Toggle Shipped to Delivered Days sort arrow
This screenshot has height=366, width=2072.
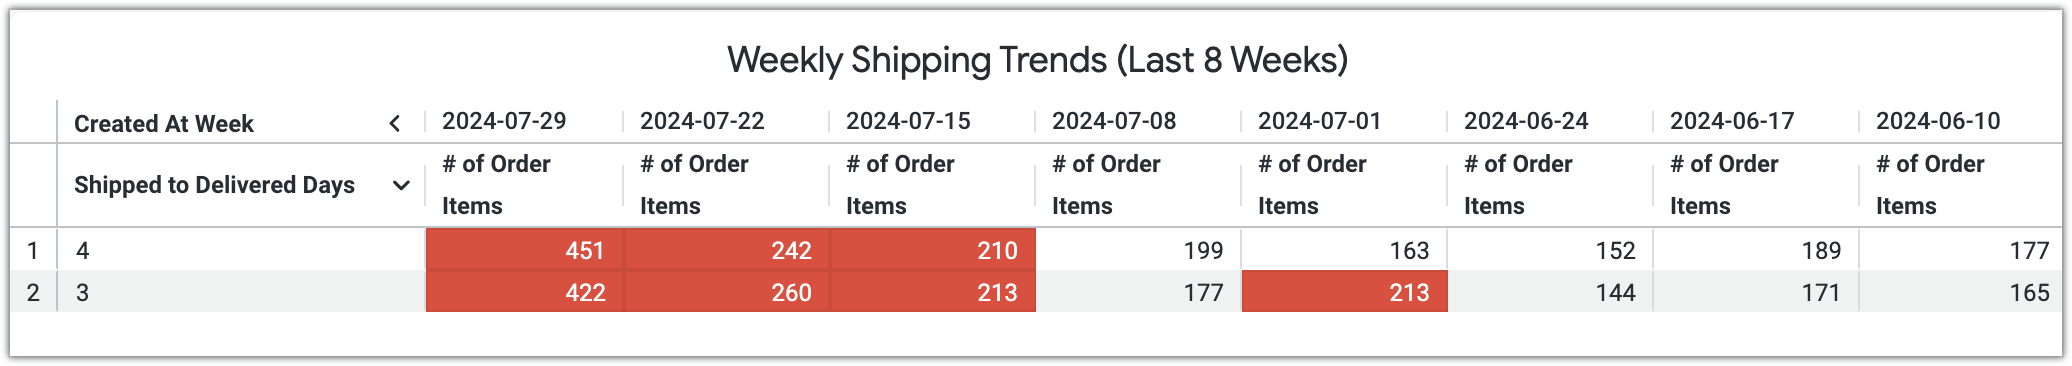click(x=401, y=185)
